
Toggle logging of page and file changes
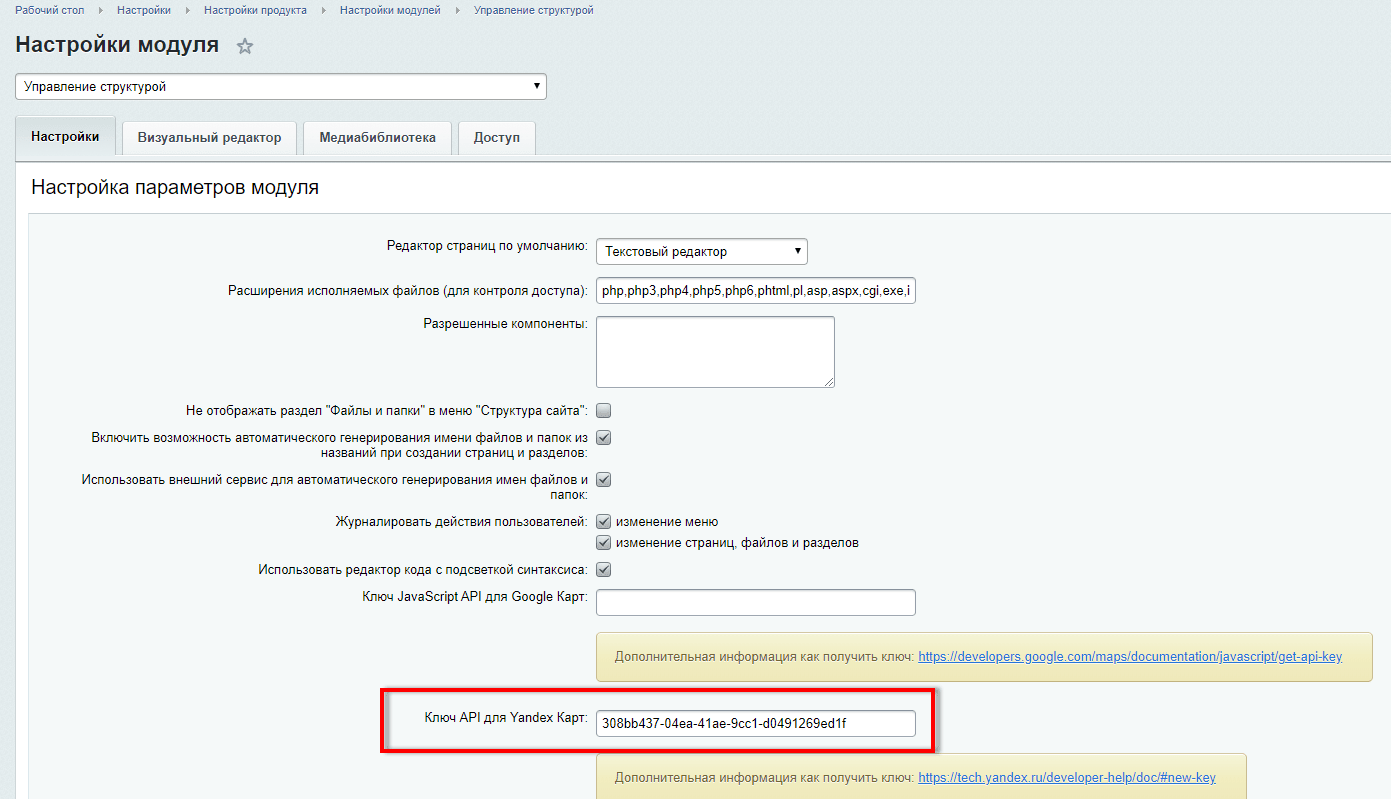(x=604, y=543)
